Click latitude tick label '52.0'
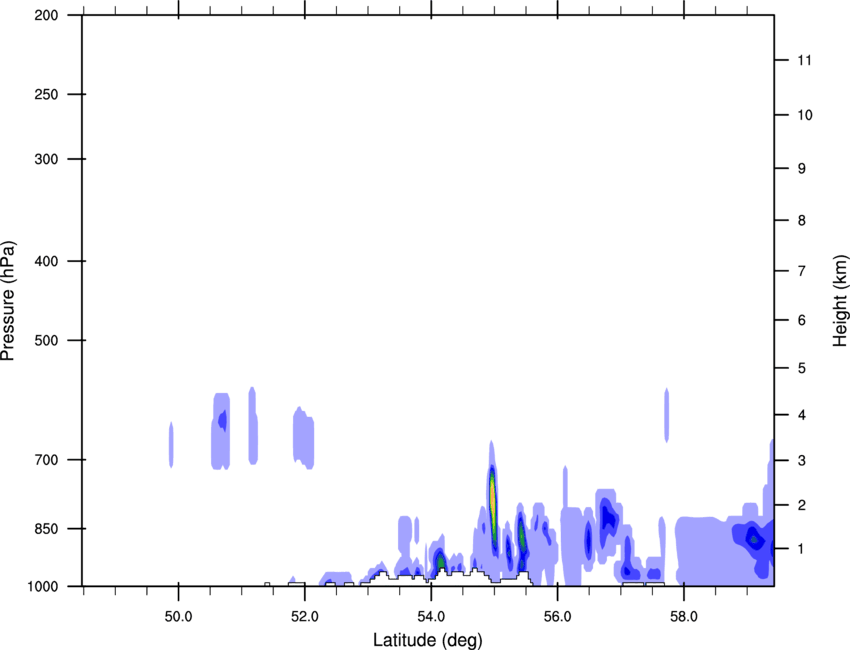The height and width of the screenshot is (650, 850). [305, 617]
